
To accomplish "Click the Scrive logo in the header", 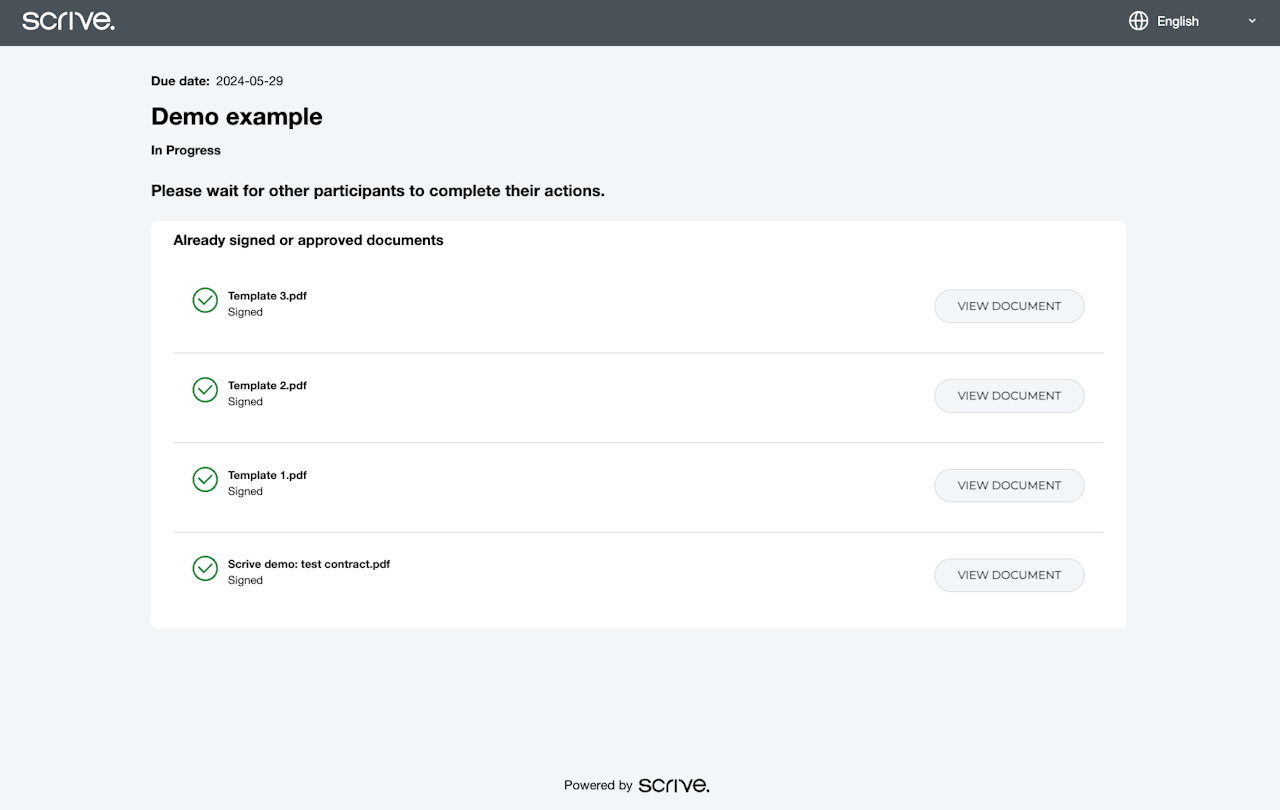I will click(68, 21).
